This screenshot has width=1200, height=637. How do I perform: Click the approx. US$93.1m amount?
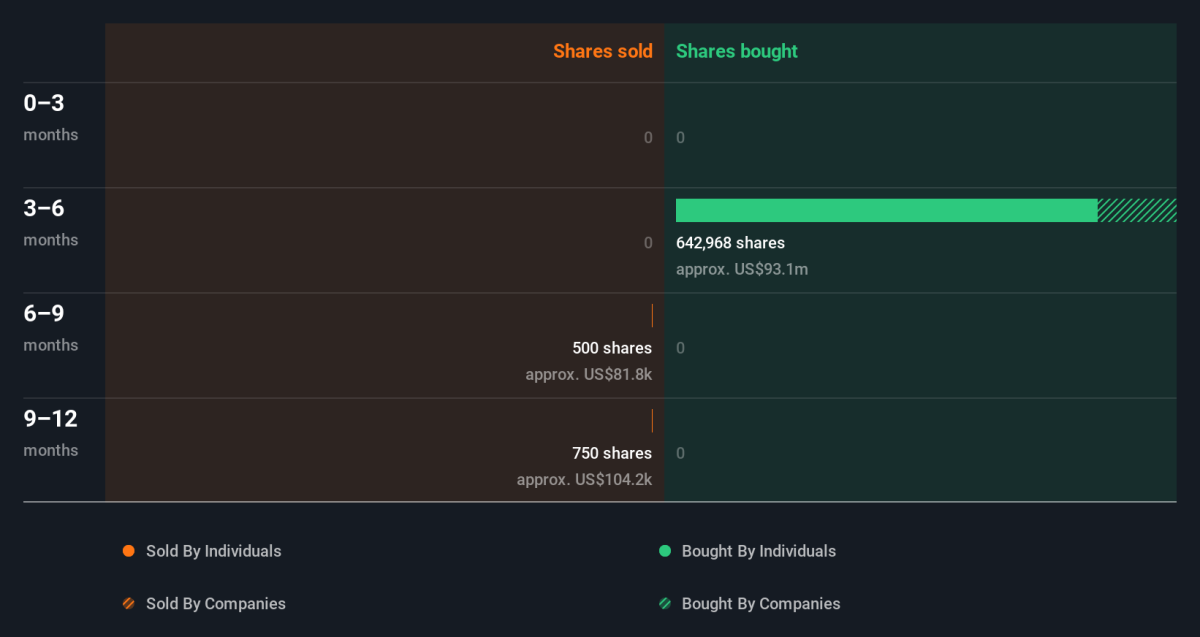pyautogui.click(x=742, y=269)
